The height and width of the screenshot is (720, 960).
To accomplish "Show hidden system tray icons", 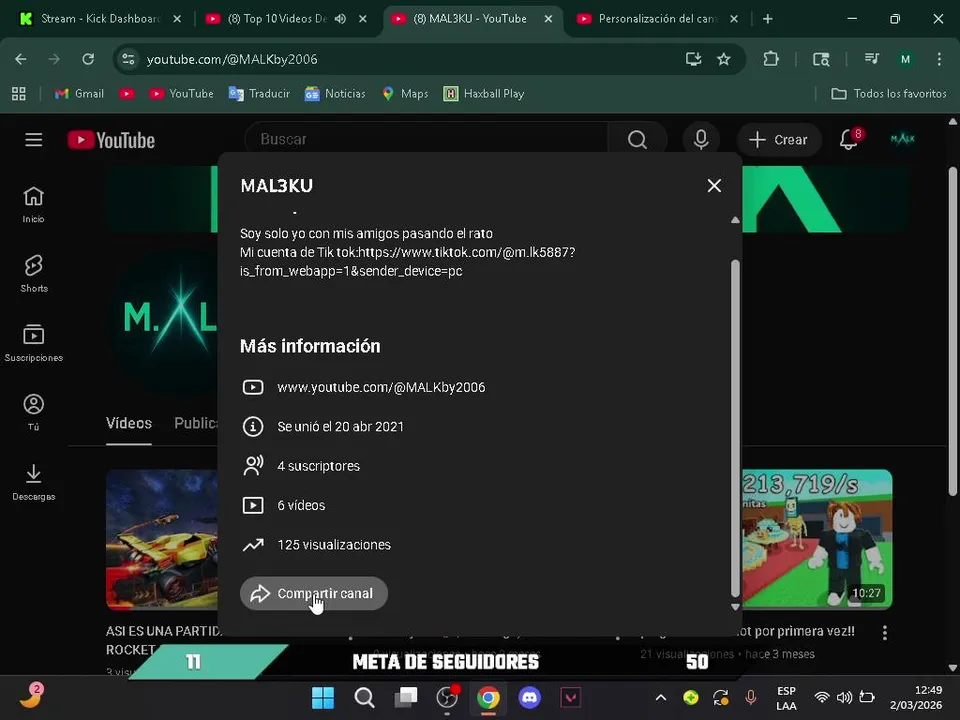I will point(661,697).
